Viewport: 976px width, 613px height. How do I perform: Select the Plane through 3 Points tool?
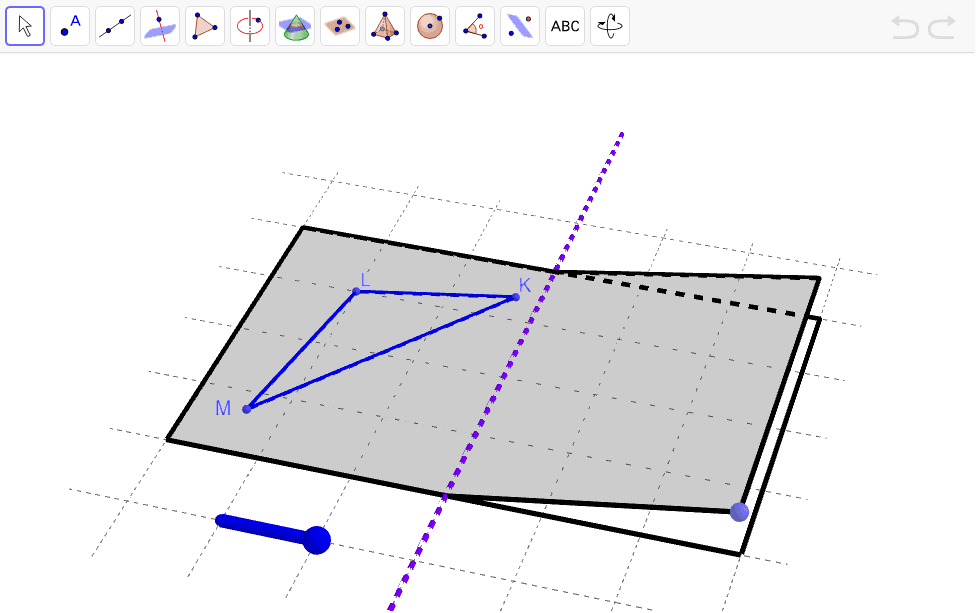pos(340,26)
